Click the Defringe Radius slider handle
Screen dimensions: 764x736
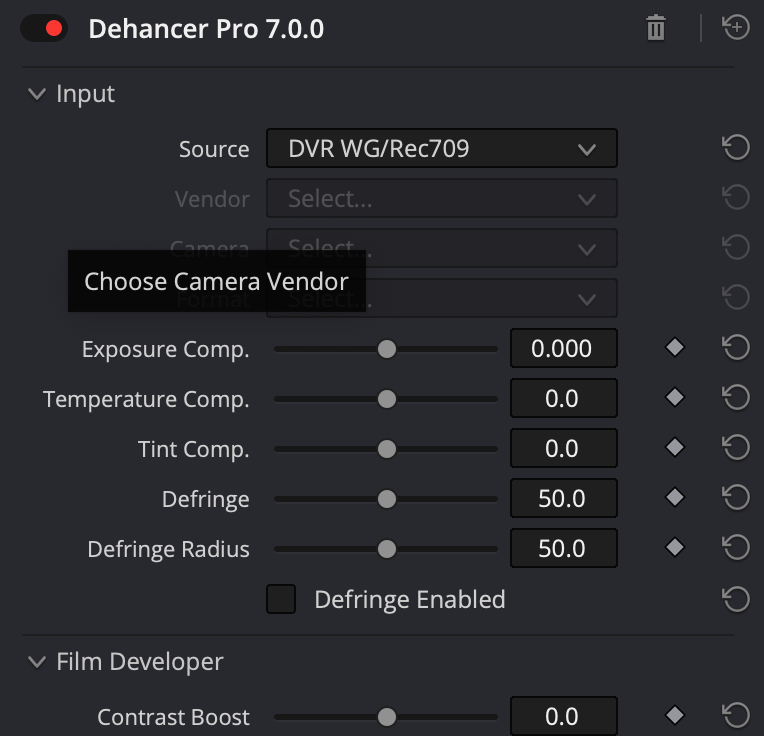coord(387,549)
